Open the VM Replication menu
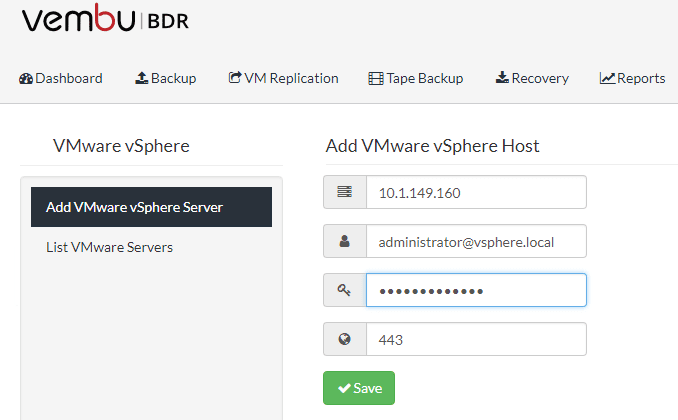Viewport: 678px width, 420px height. pos(291,78)
